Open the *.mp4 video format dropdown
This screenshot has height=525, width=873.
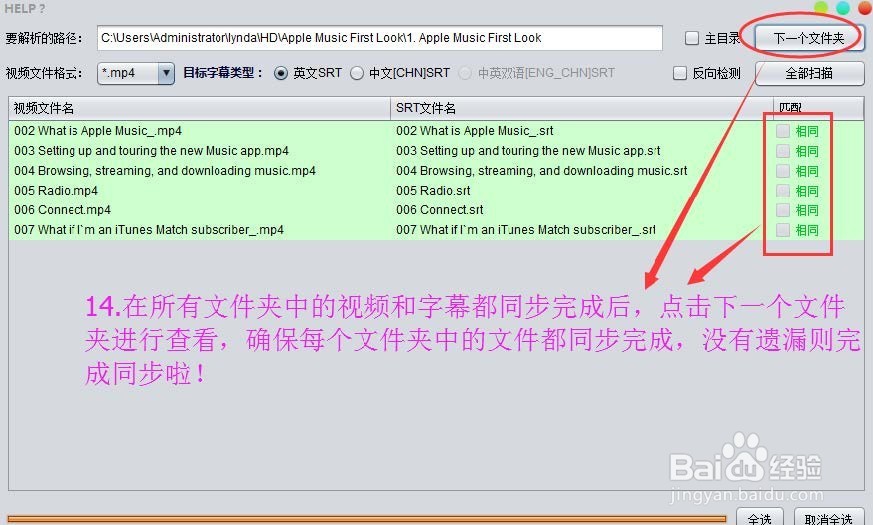click(x=136, y=73)
